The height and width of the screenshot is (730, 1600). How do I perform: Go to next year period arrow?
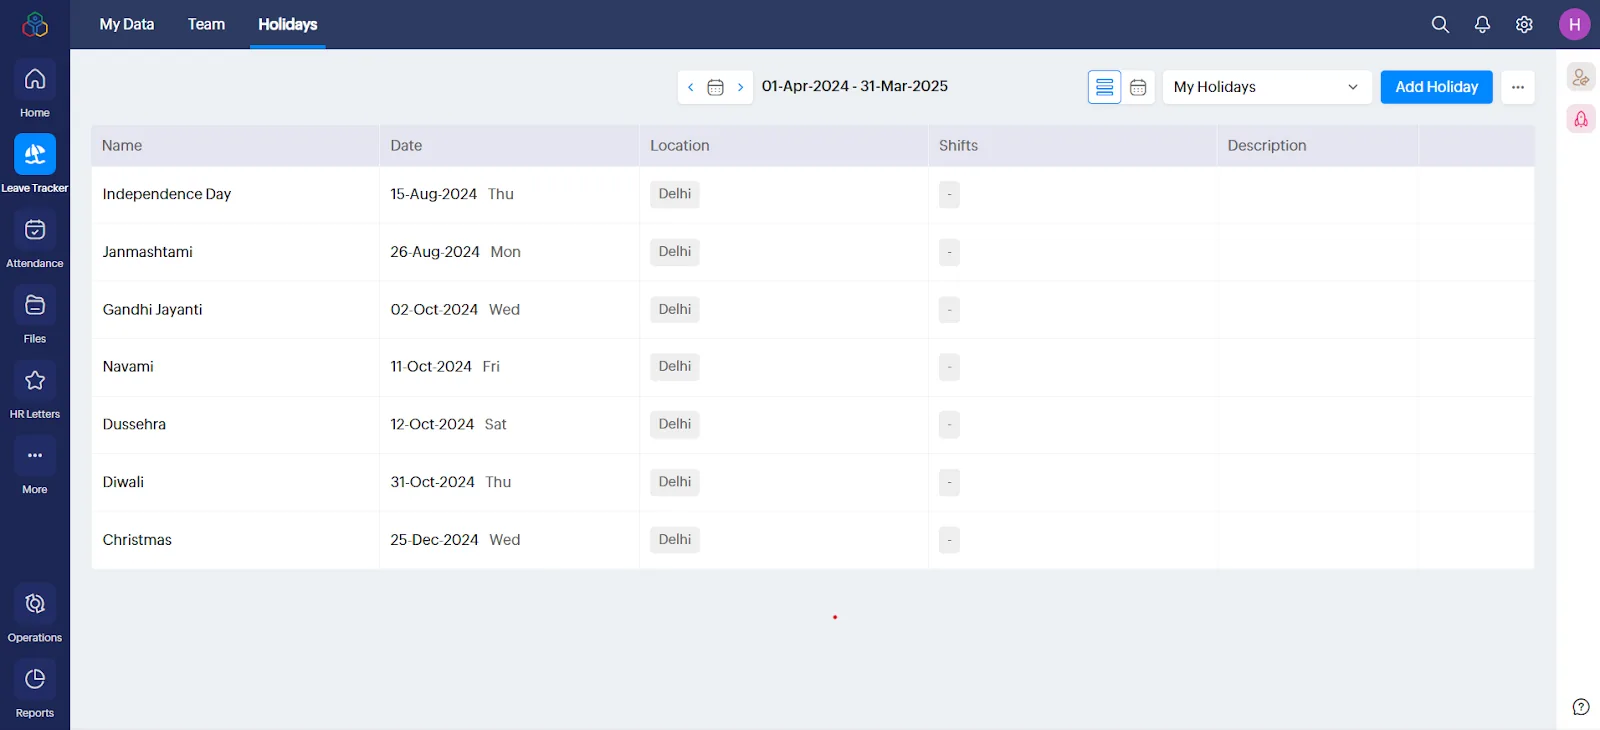pos(740,87)
